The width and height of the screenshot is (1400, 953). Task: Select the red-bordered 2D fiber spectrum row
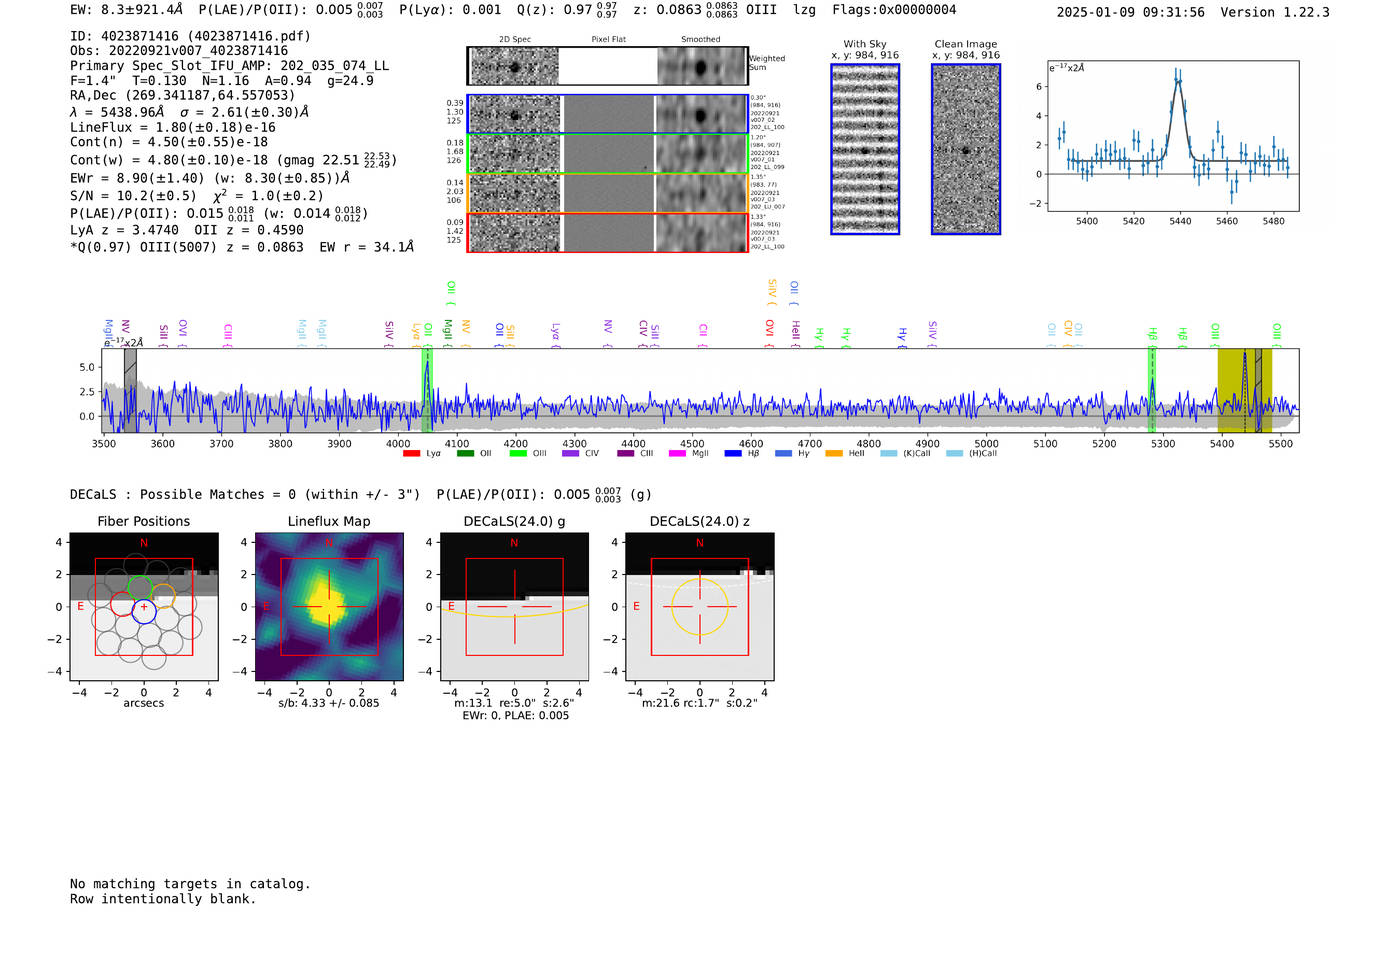click(607, 232)
